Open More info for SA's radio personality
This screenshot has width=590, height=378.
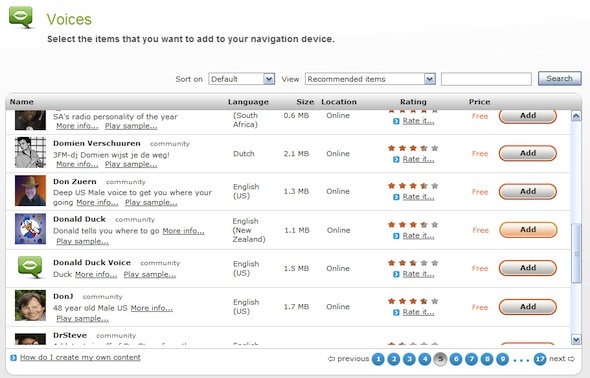77,126
